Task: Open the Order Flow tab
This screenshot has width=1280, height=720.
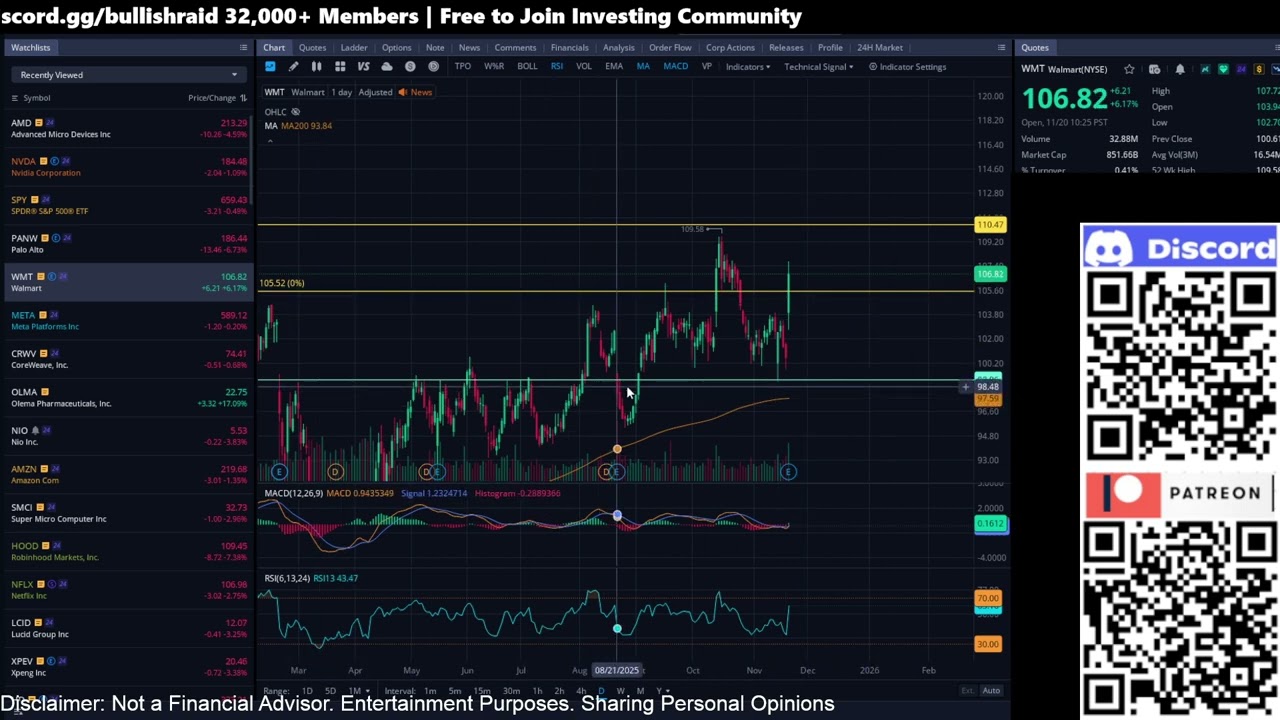Action: [x=670, y=47]
